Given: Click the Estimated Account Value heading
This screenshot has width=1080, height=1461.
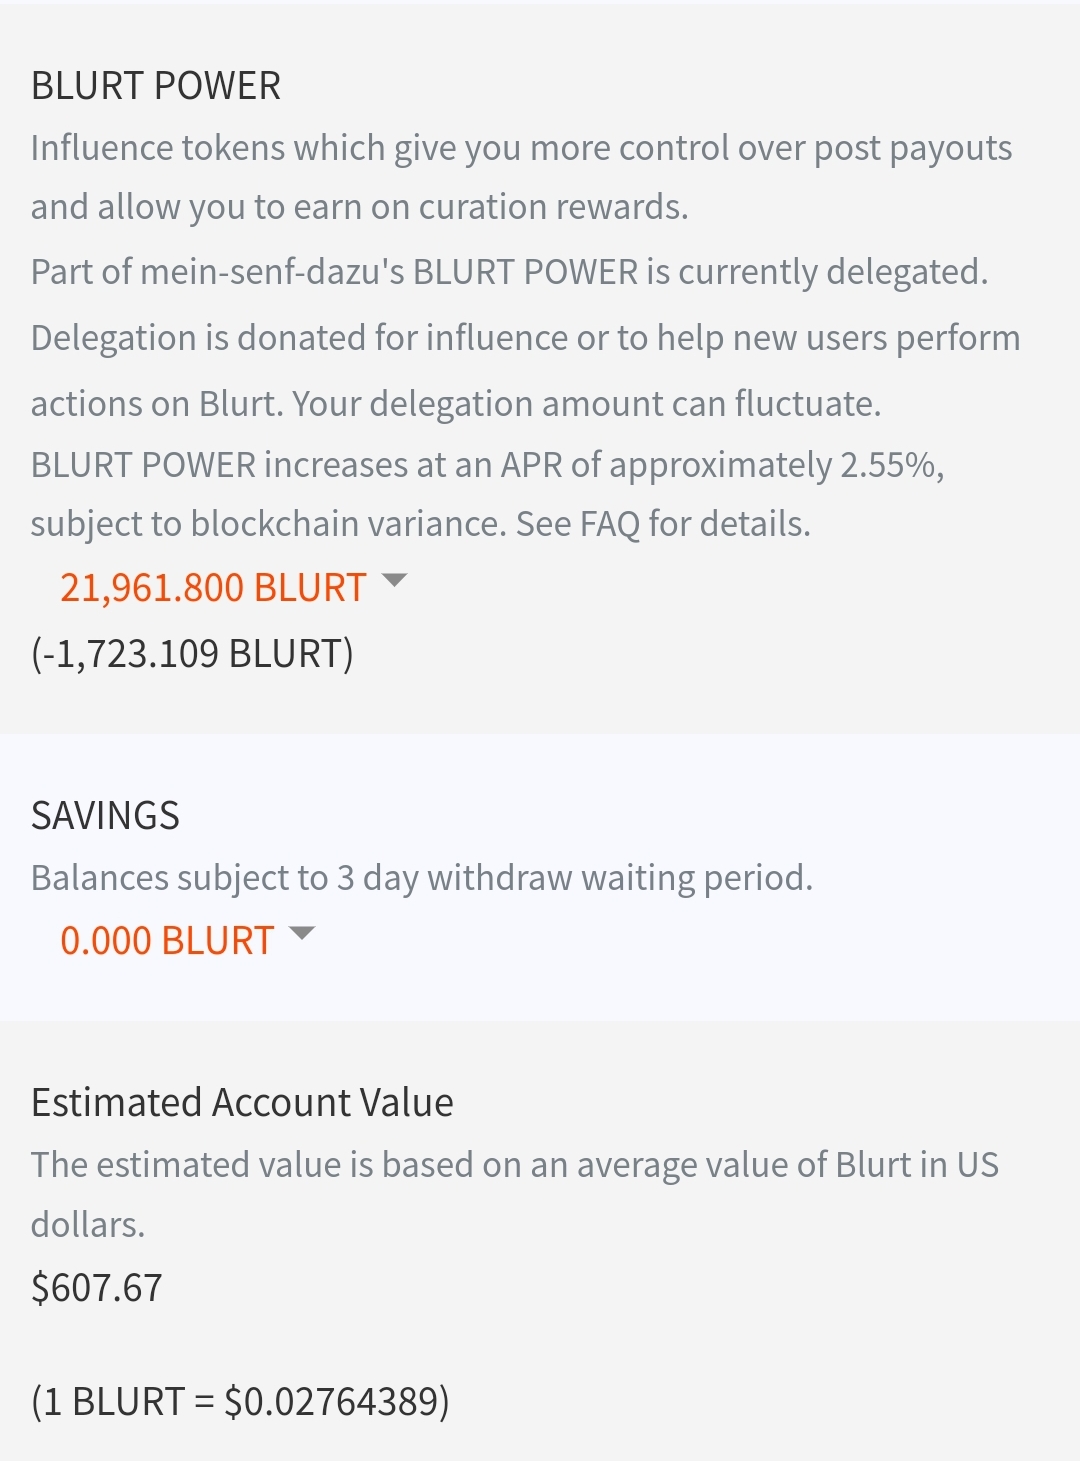Looking at the screenshot, I should point(242,1102).
